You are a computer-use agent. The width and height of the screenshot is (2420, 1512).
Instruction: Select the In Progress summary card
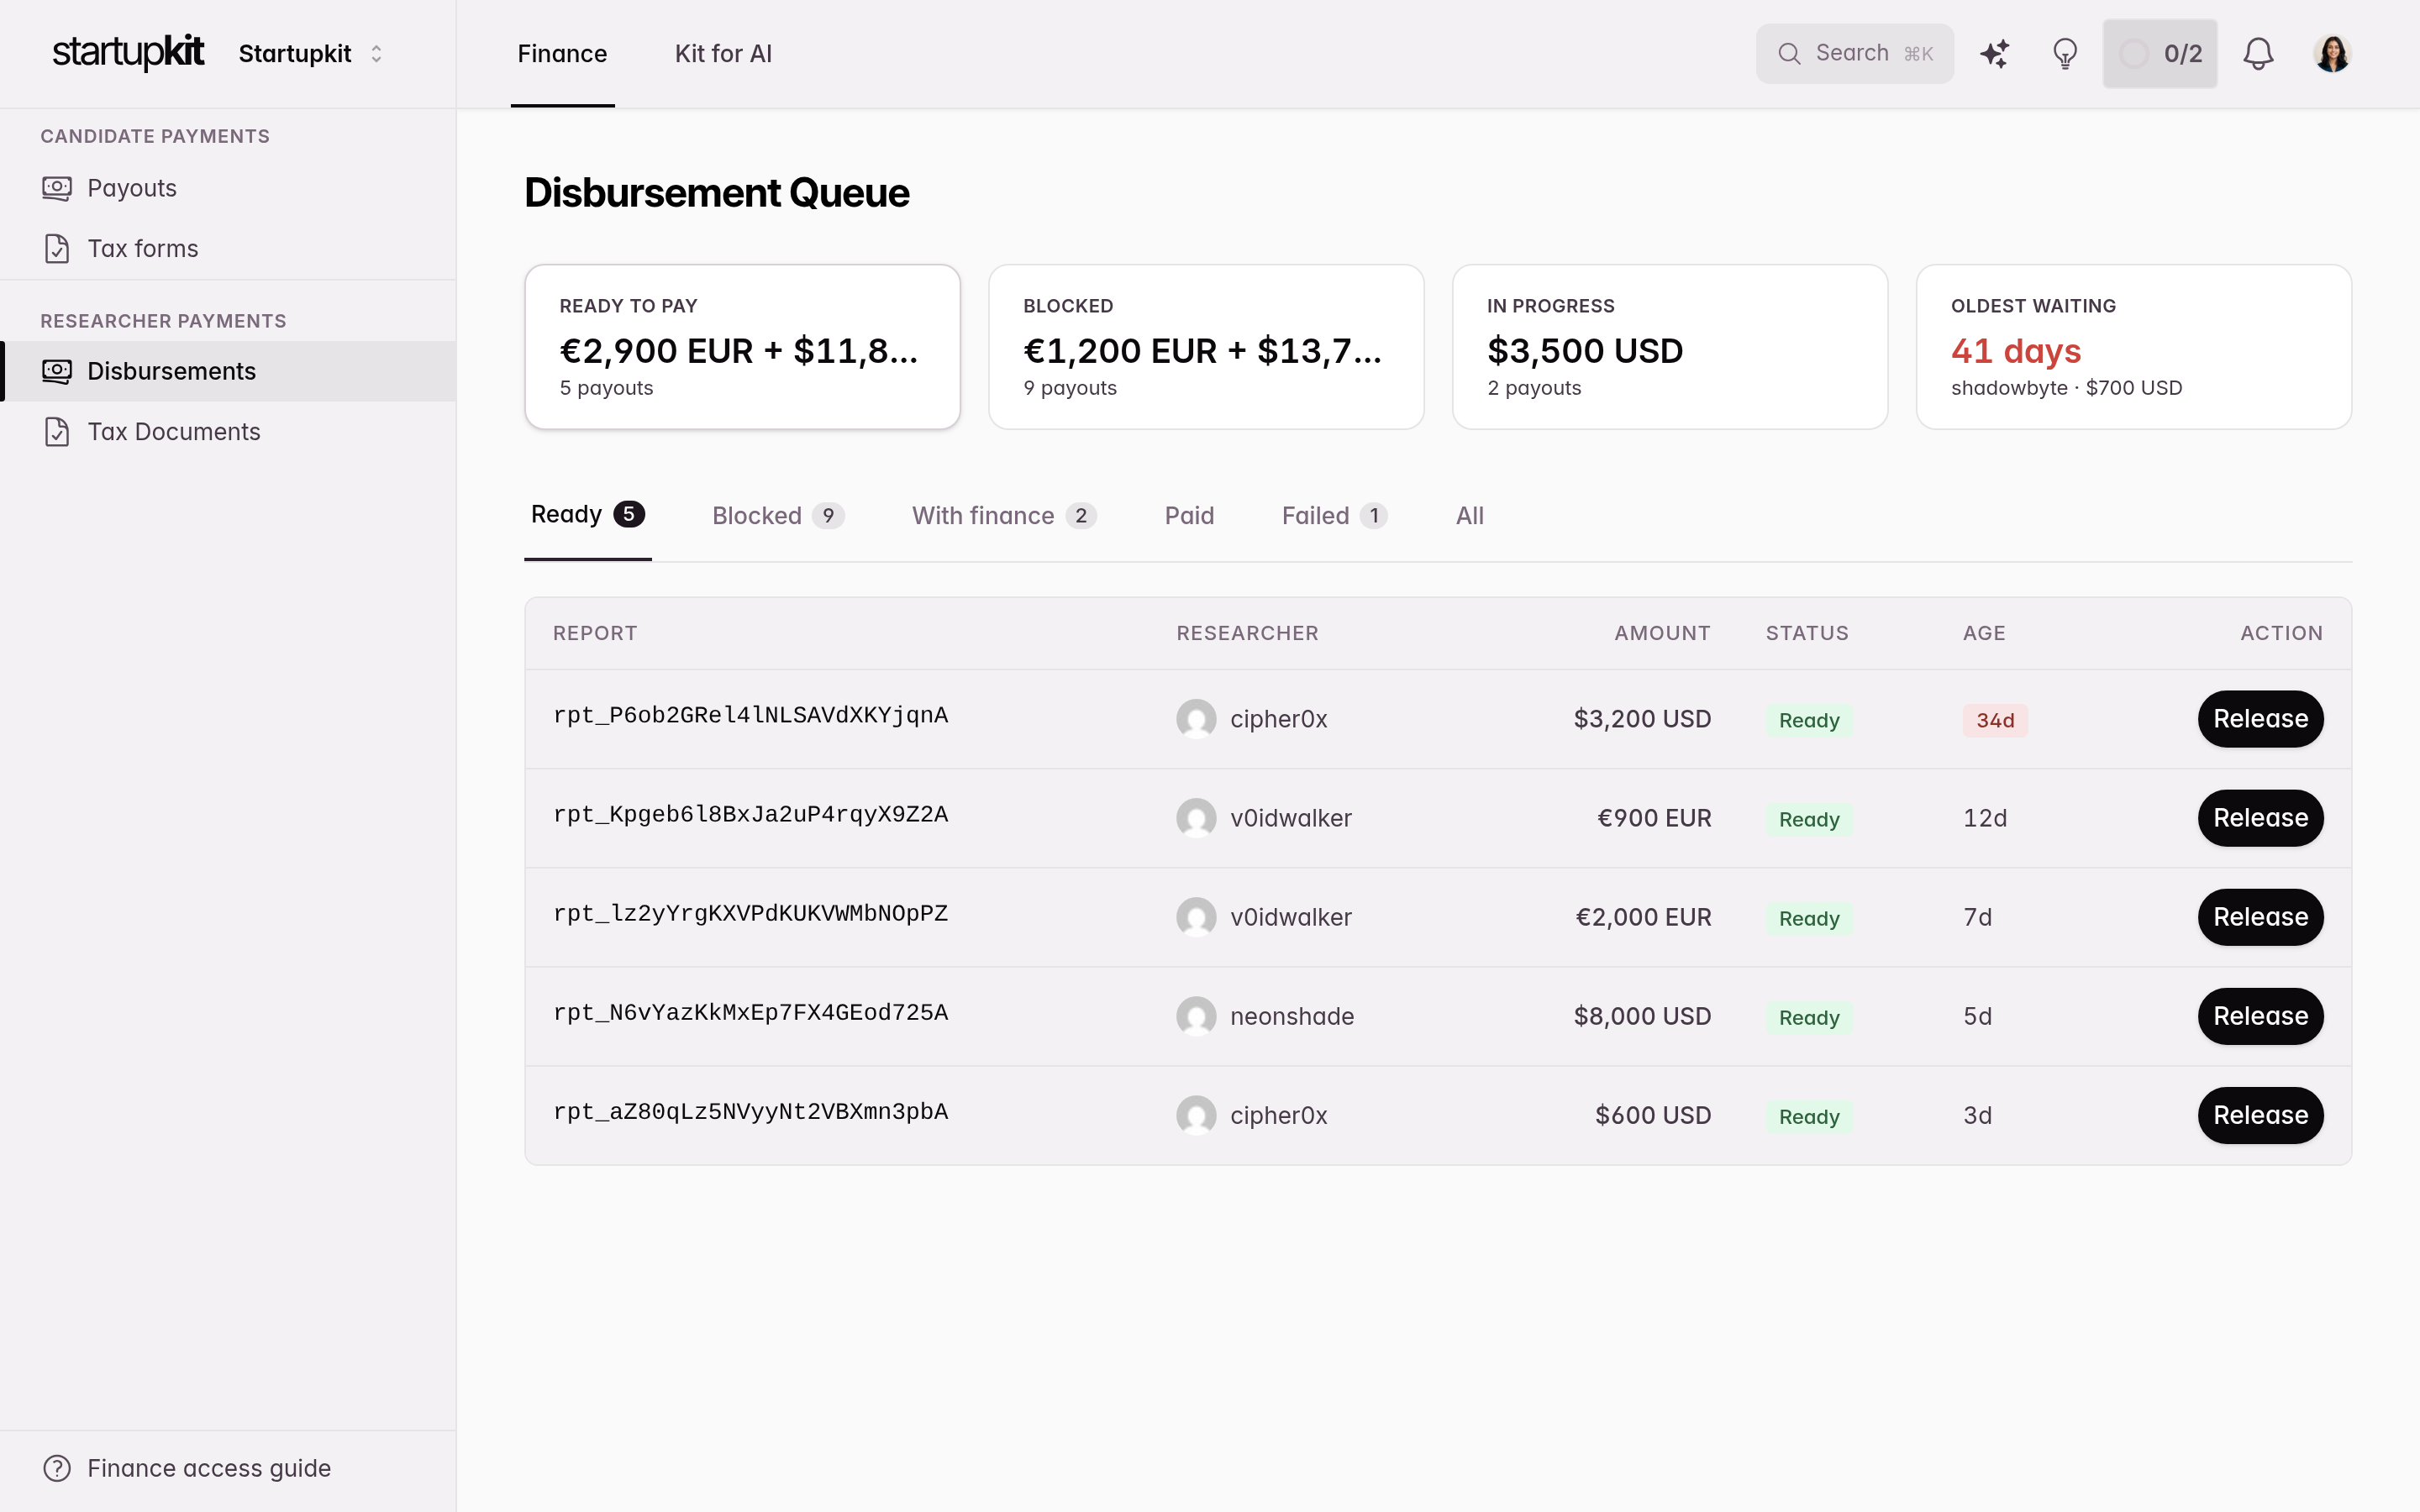(x=1670, y=347)
